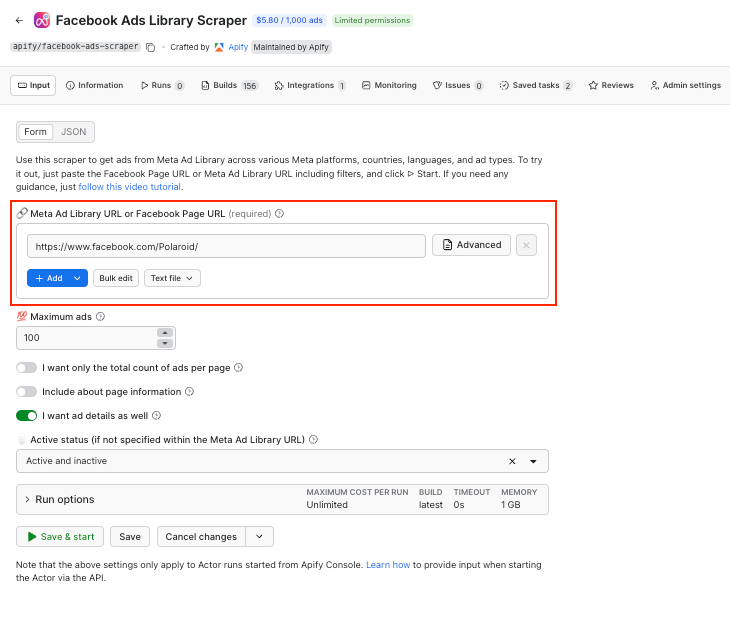Click the Add URL button

[x=48, y=278]
